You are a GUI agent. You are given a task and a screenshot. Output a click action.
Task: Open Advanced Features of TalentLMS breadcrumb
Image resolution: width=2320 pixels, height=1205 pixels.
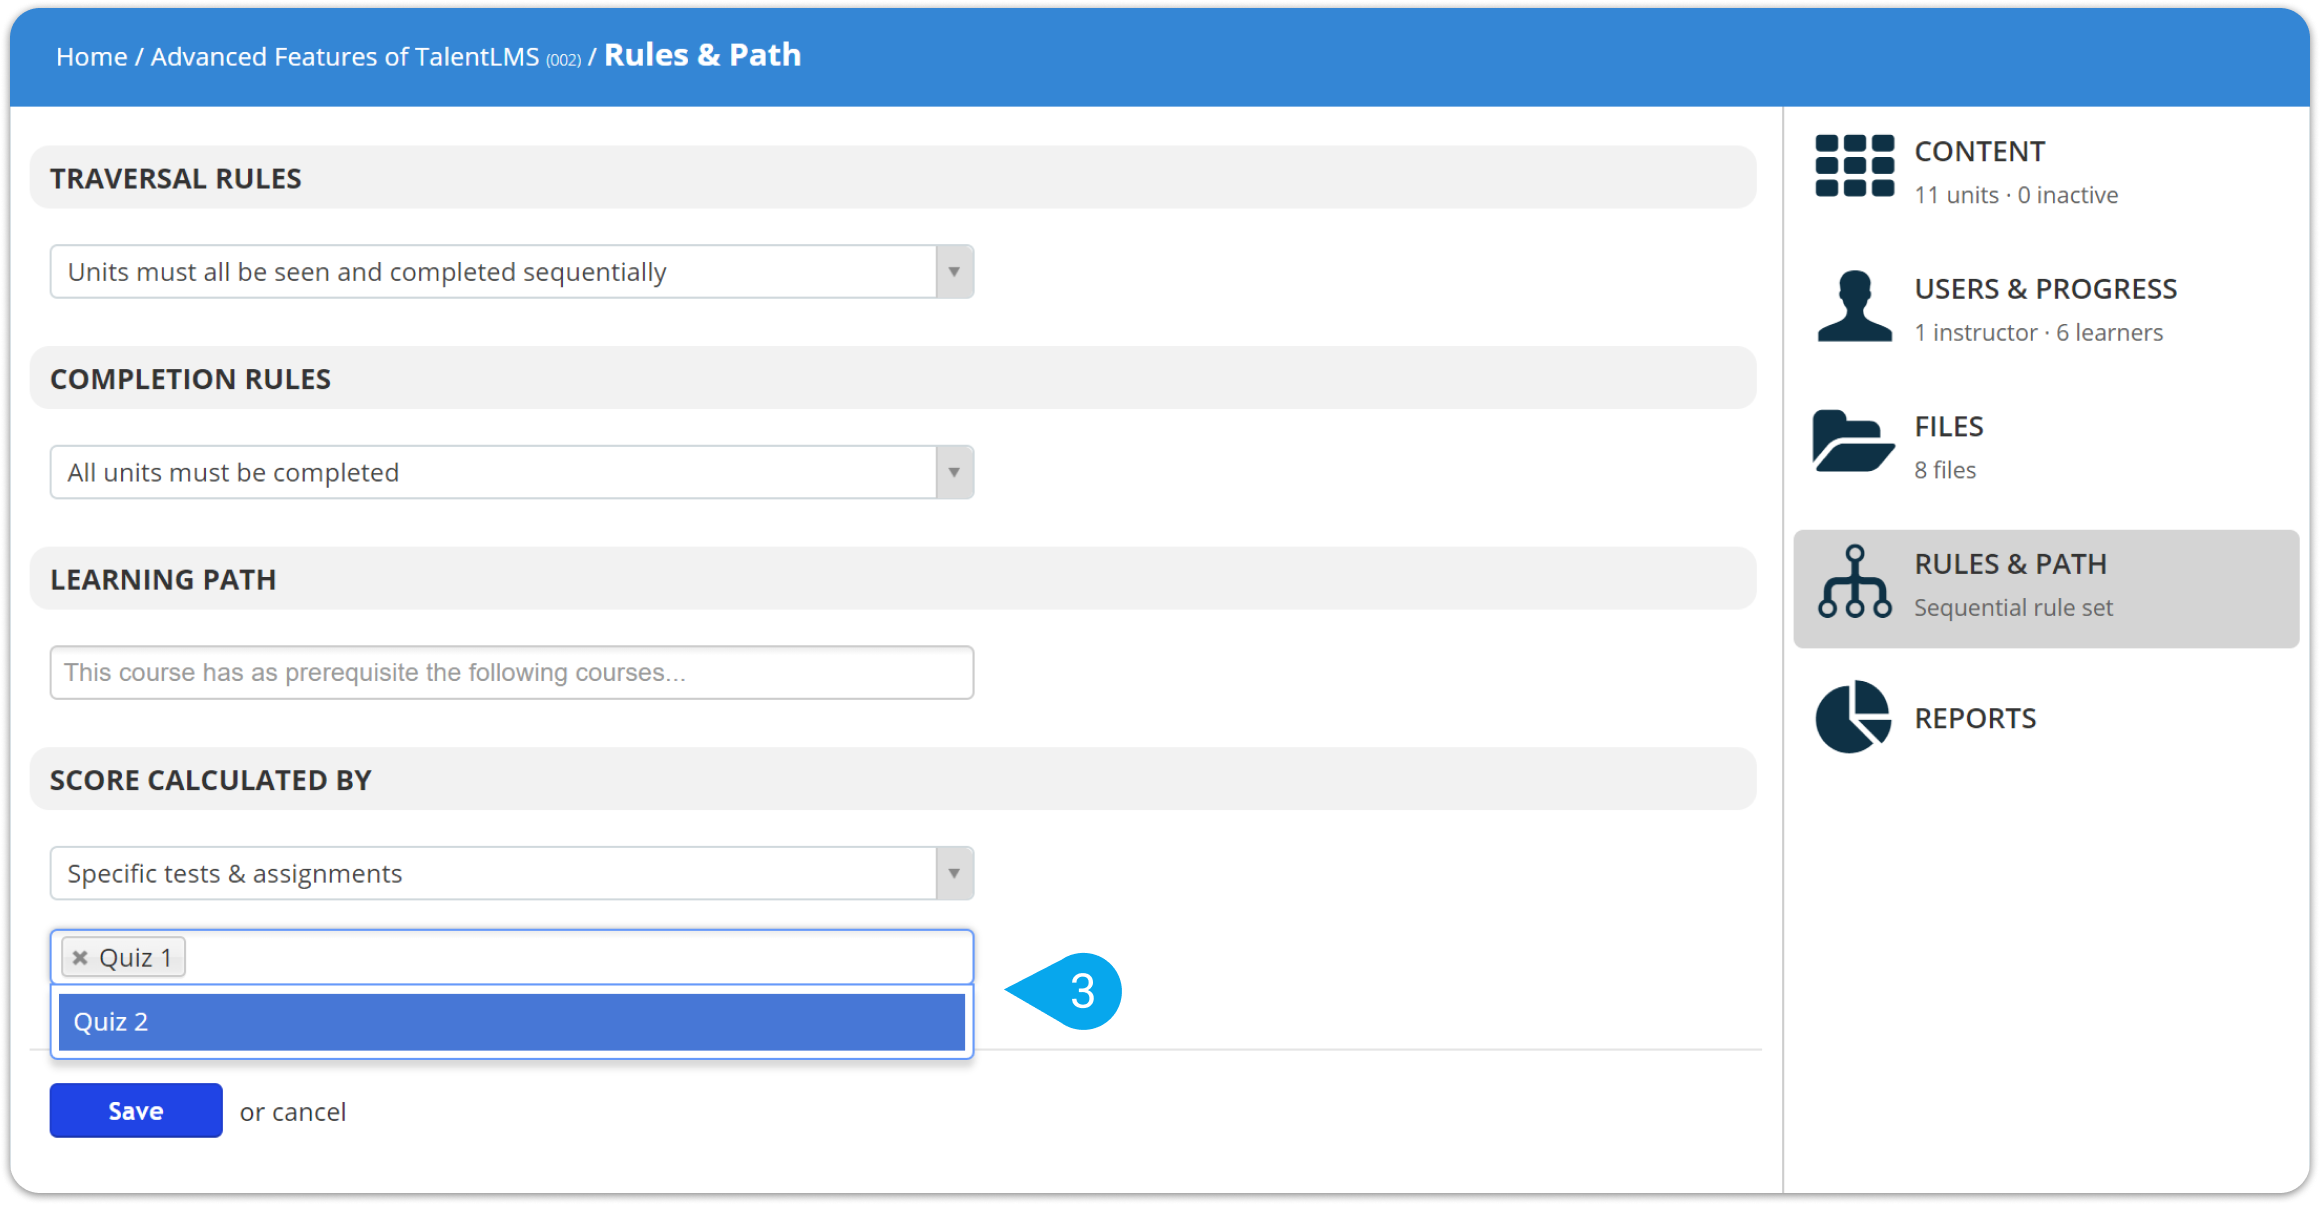345,57
